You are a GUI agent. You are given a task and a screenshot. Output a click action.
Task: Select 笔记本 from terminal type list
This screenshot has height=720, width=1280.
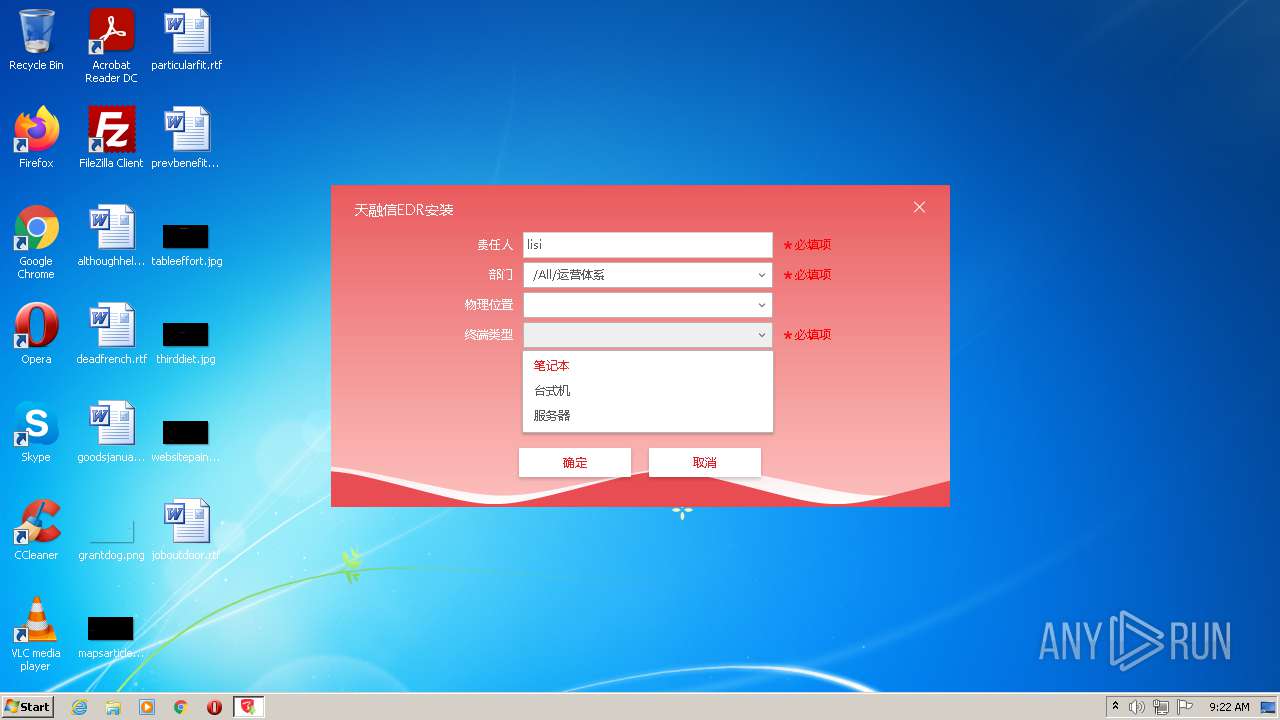click(647, 366)
